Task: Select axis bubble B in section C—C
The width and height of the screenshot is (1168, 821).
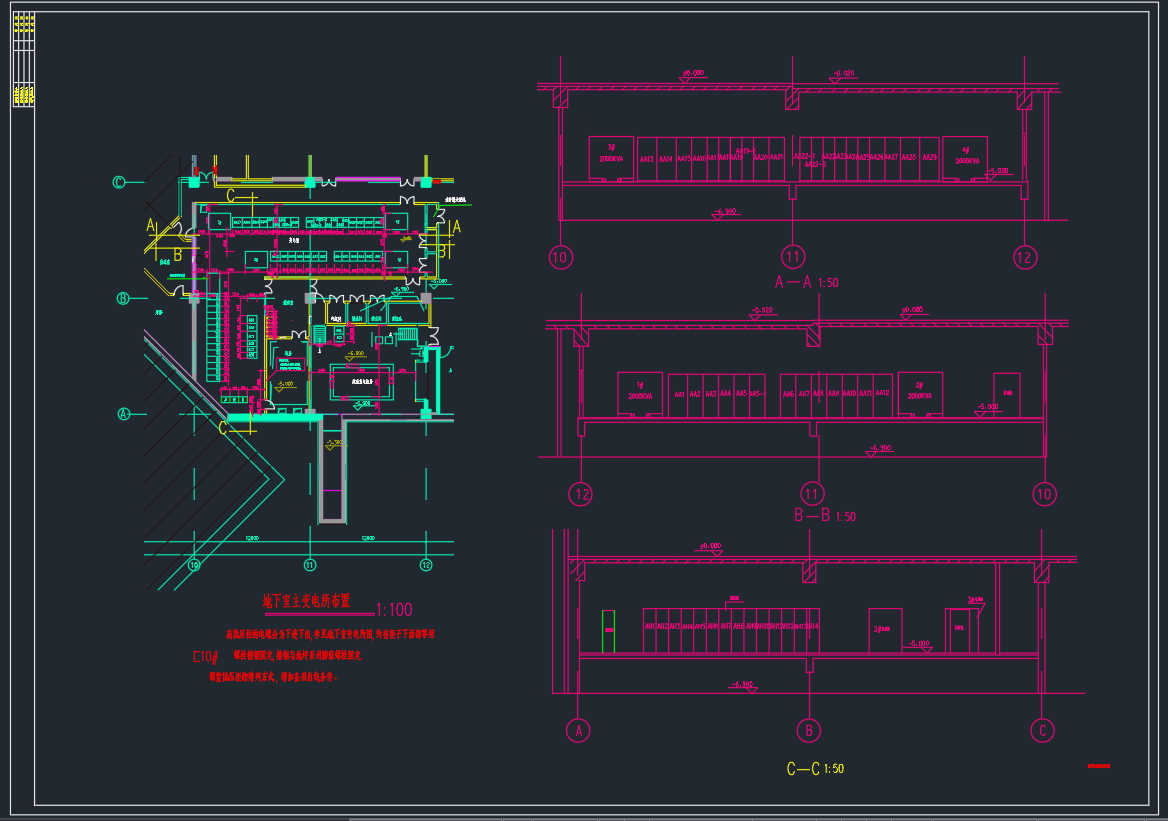Action: (808, 730)
